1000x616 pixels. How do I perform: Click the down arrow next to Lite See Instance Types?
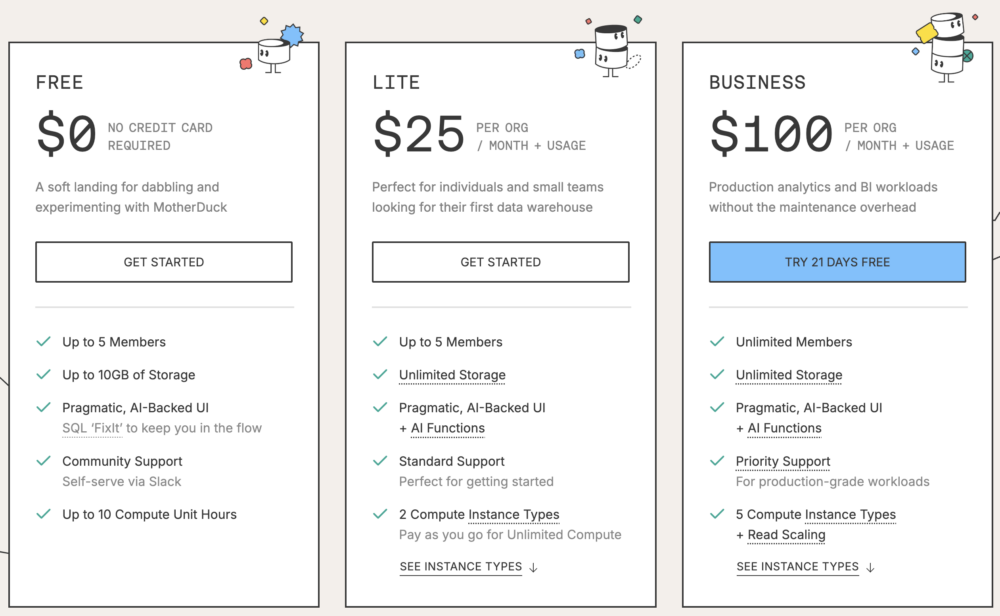533,567
